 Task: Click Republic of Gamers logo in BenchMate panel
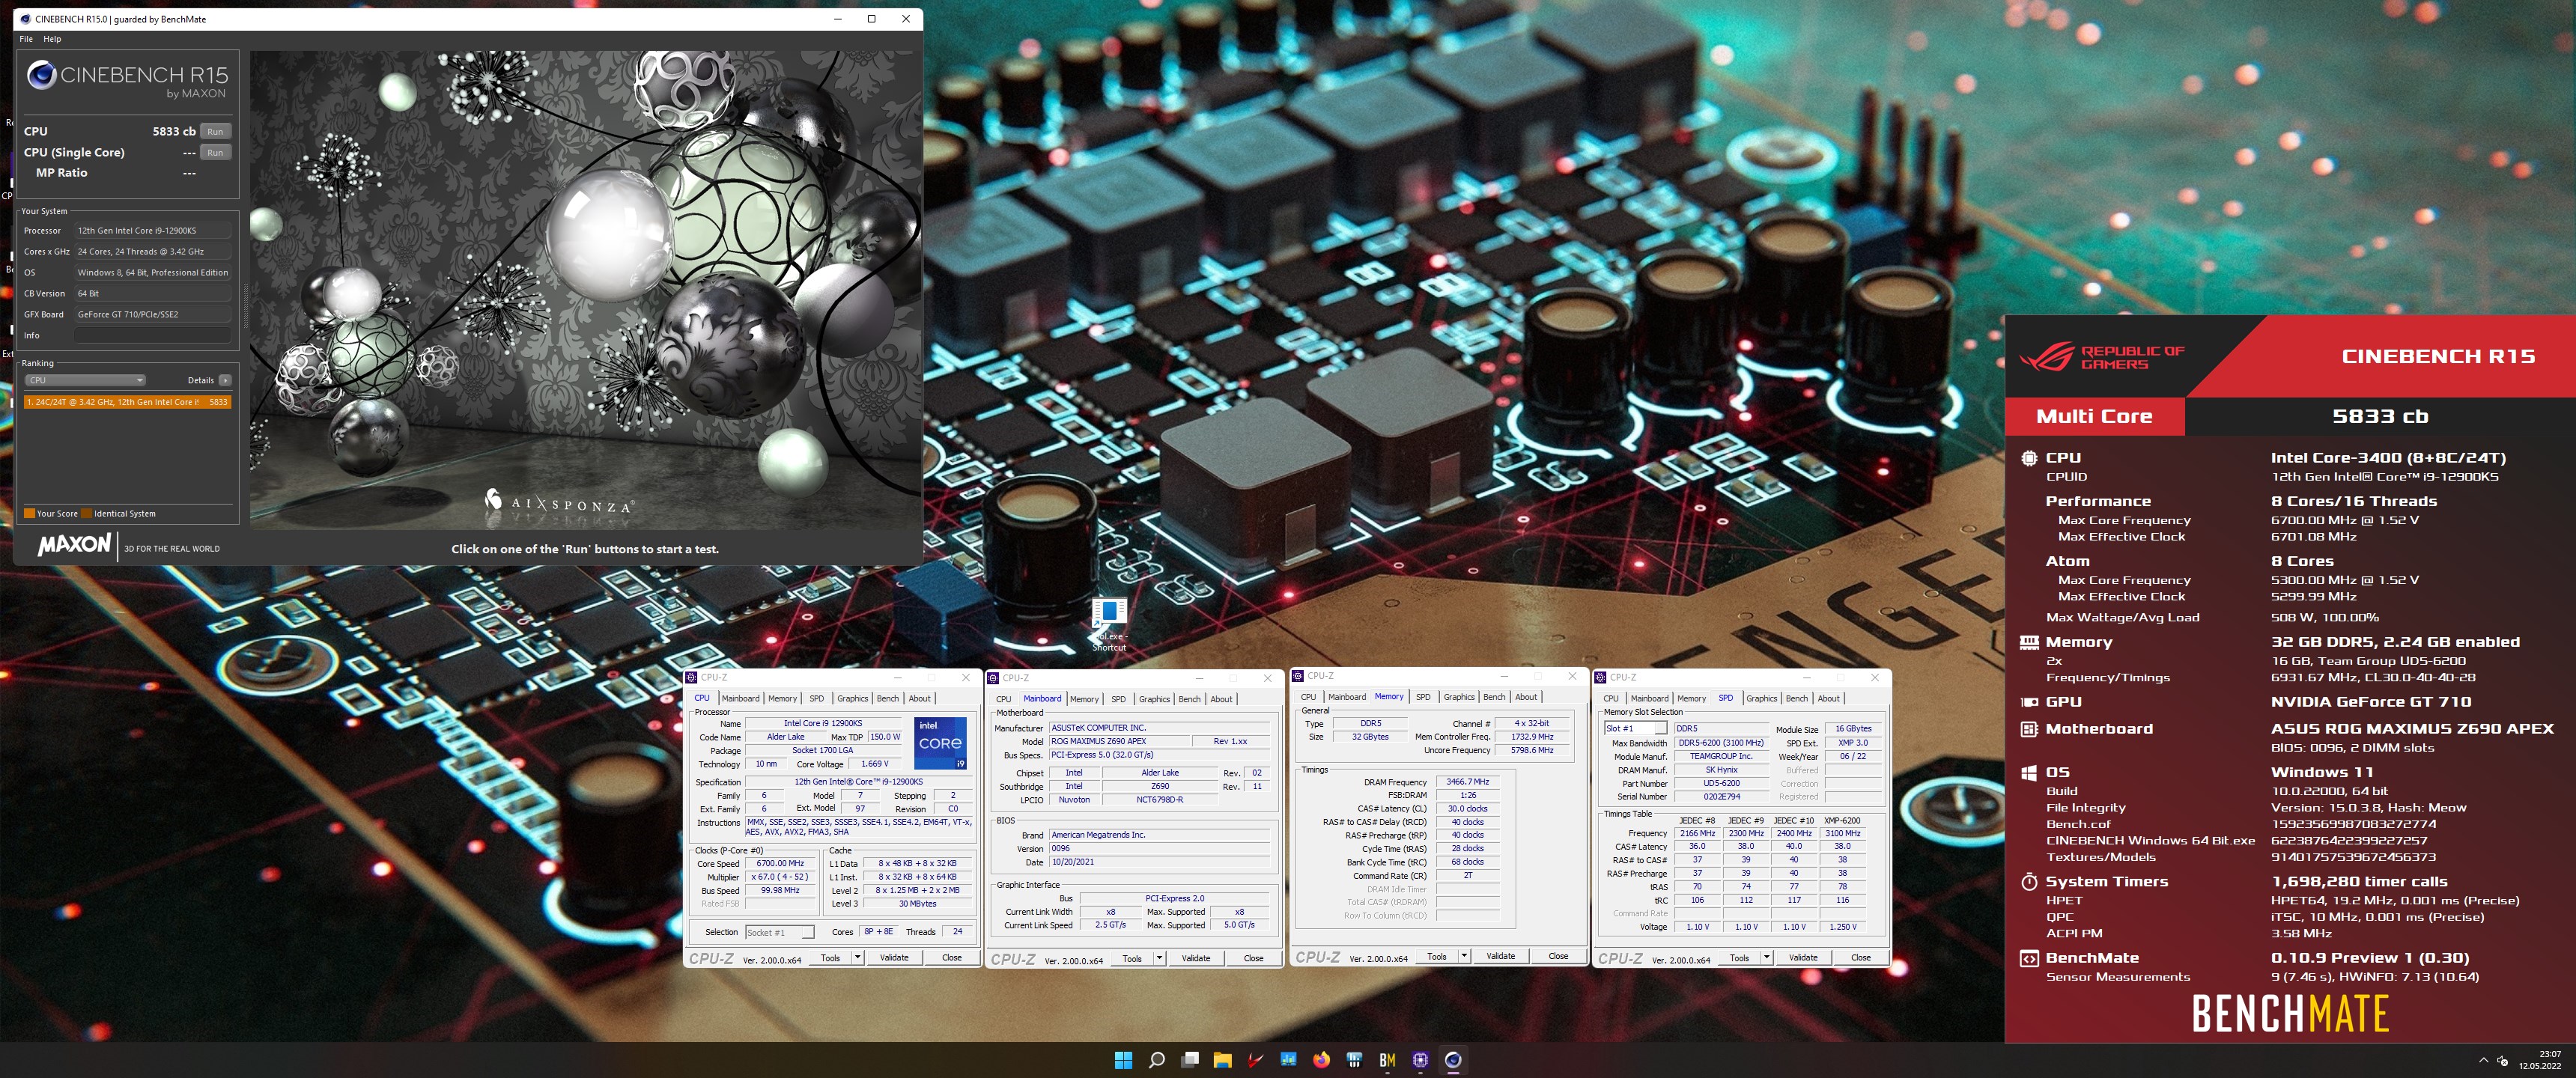click(x=2102, y=357)
